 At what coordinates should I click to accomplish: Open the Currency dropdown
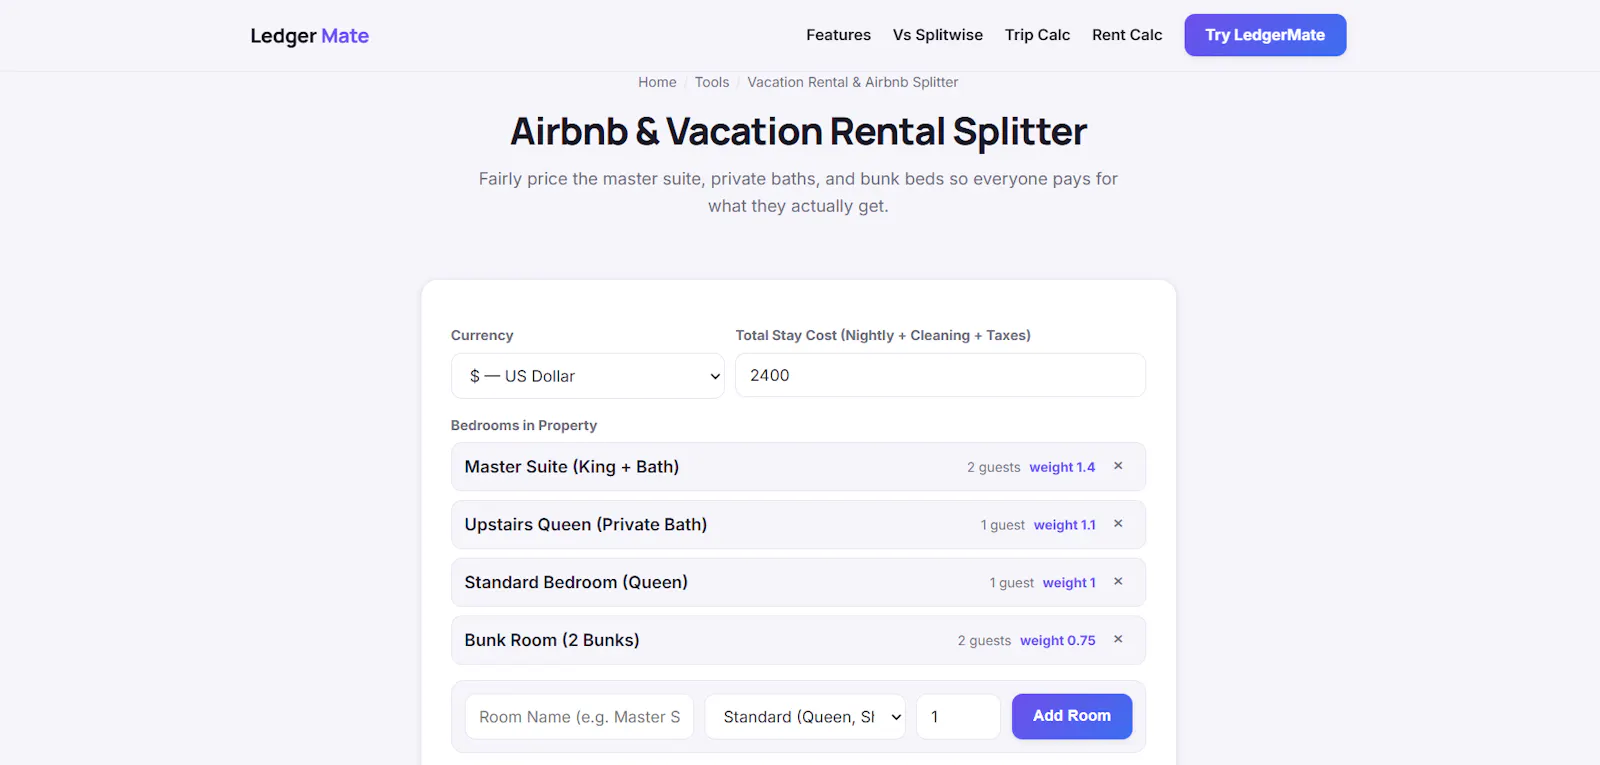587,376
